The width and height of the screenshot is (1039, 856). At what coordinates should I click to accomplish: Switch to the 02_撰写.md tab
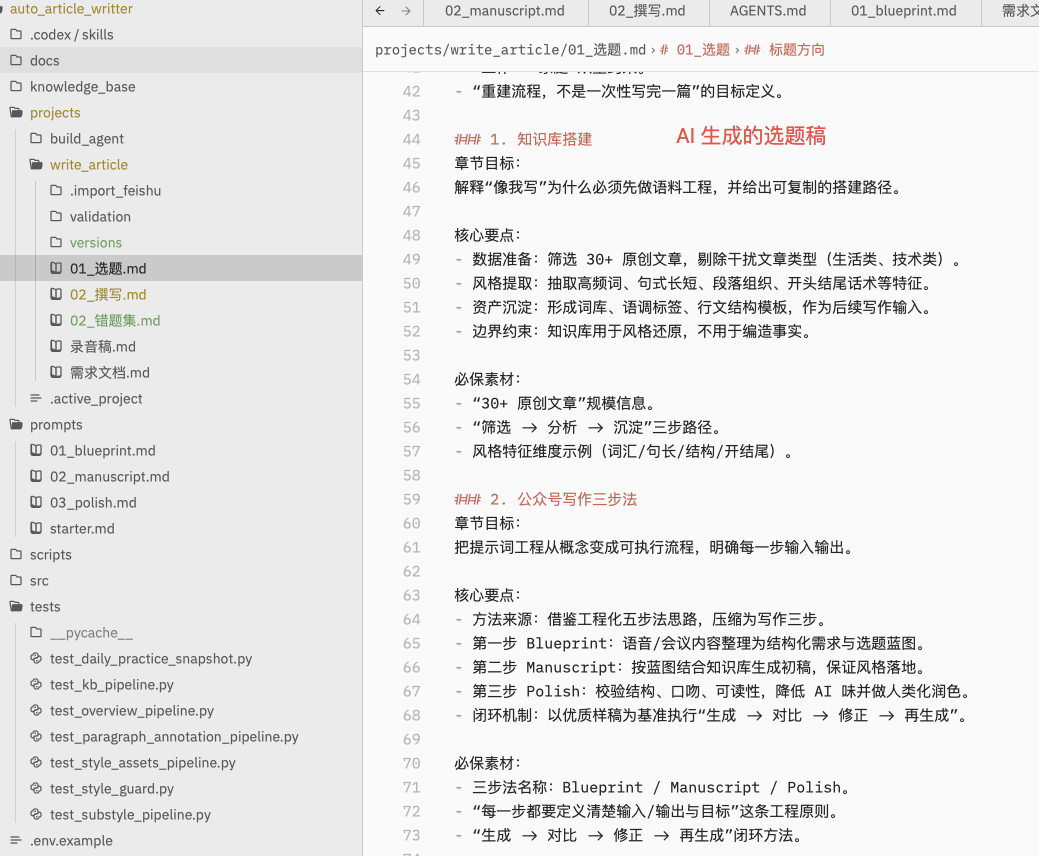point(647,11)
